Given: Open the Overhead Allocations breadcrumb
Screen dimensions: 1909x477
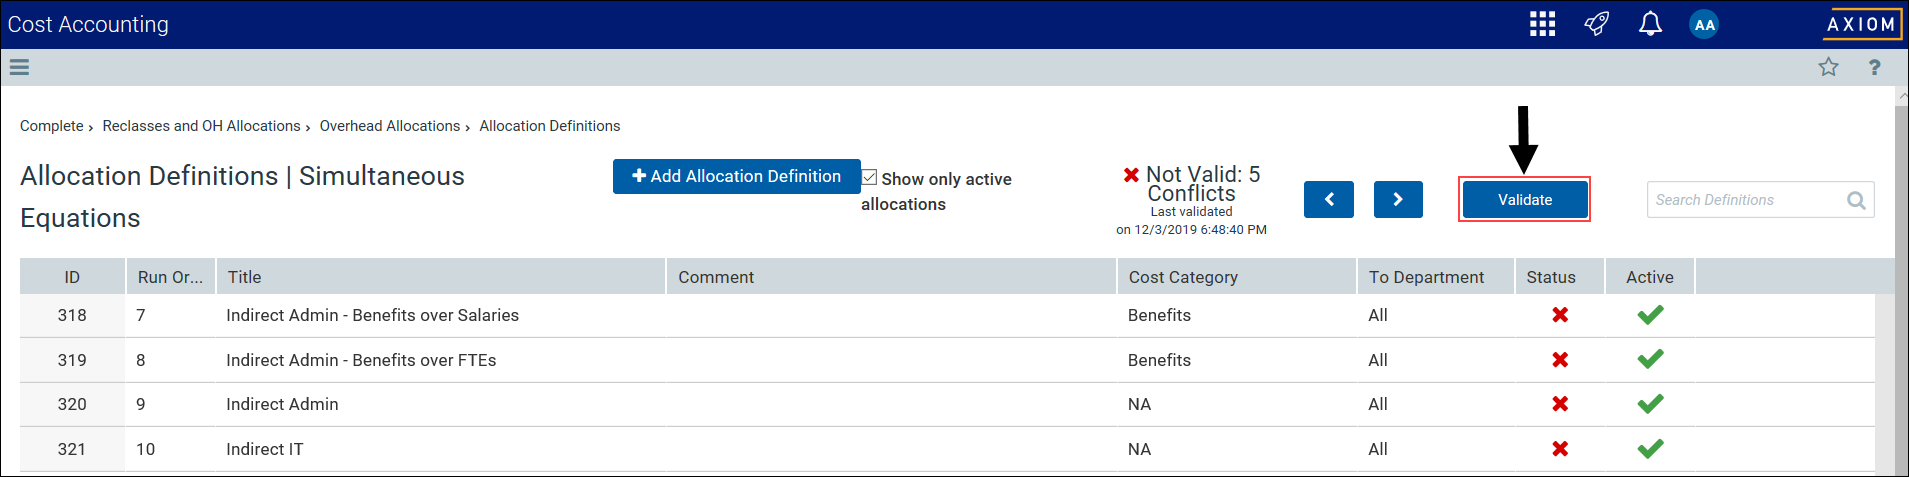Looking at the screenshot, I should pyautogui.click(x=390, y=126).
